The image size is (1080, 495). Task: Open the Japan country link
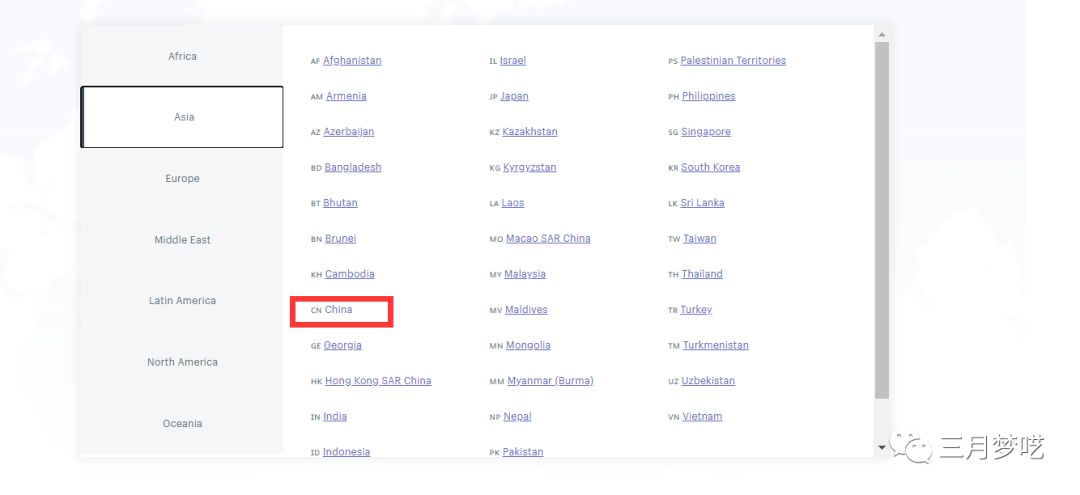(x=514, y=97)
